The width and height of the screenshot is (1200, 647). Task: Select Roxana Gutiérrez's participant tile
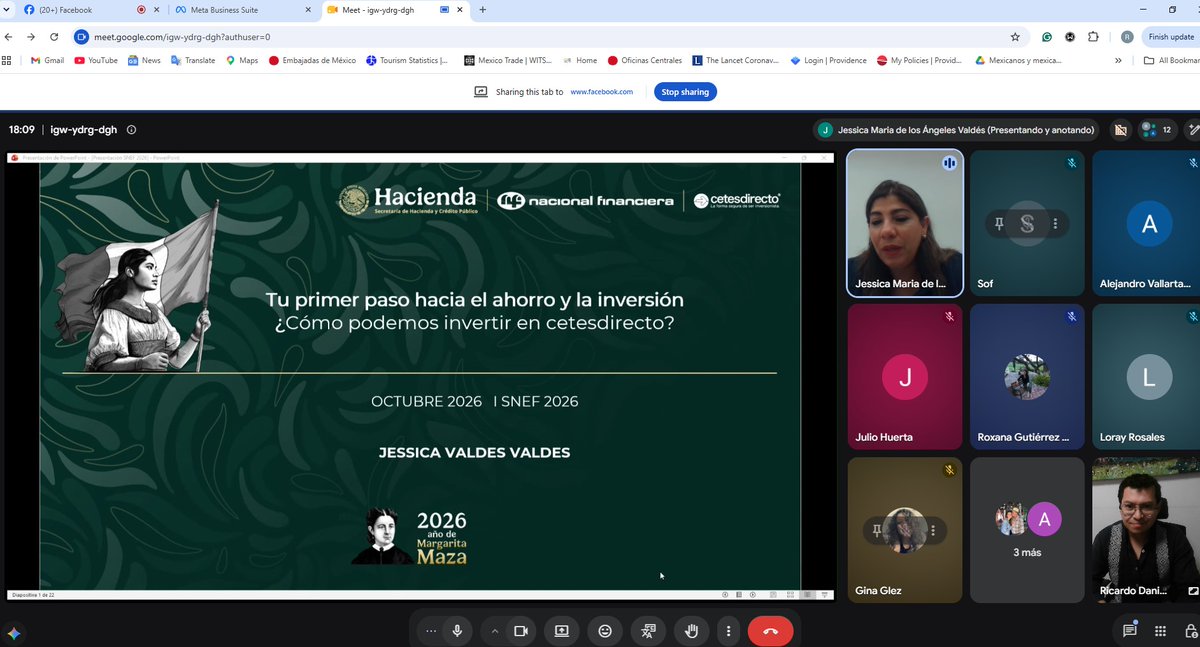(1027, 377)
